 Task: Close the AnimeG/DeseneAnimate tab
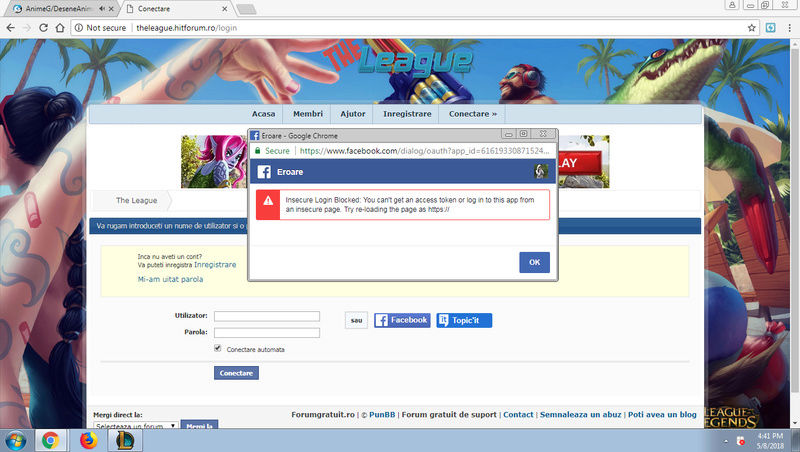coord(111,9)
